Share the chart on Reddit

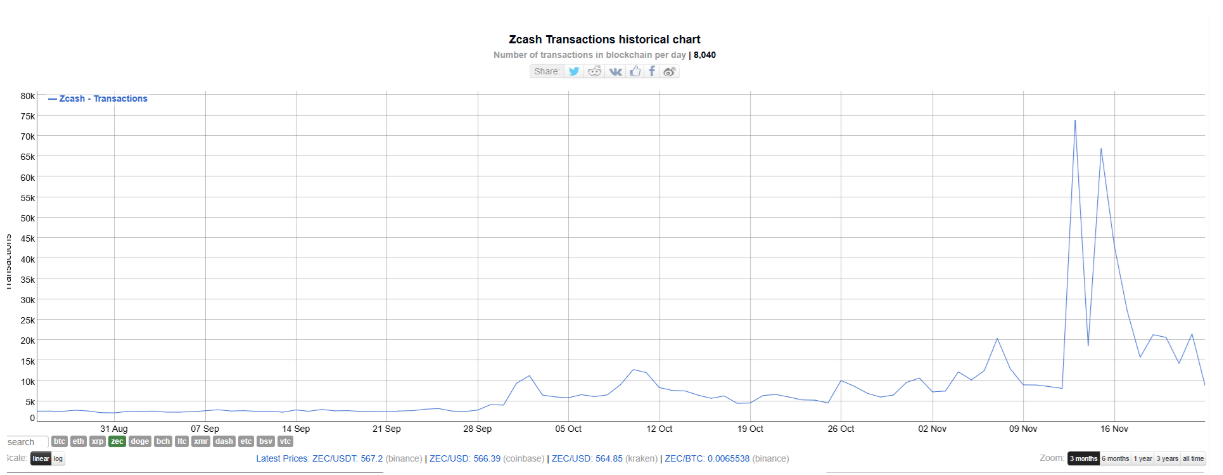point(594,71)
